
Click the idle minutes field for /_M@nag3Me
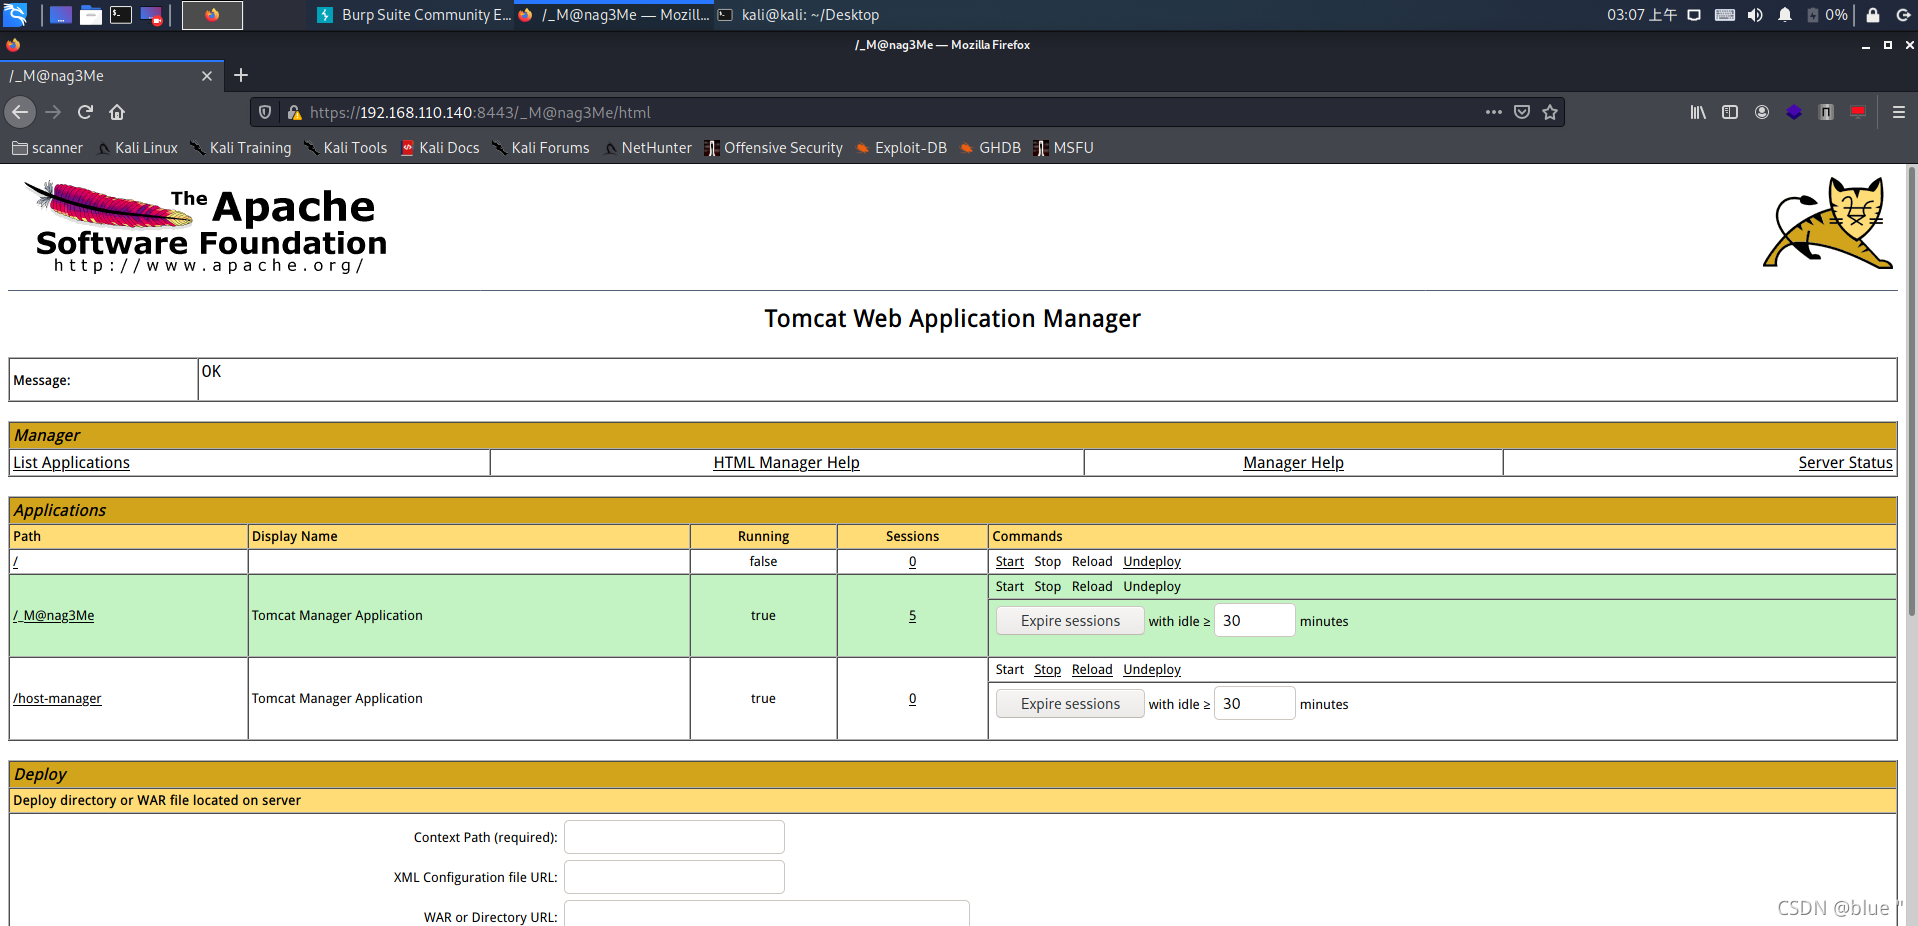coord(1254,621)
